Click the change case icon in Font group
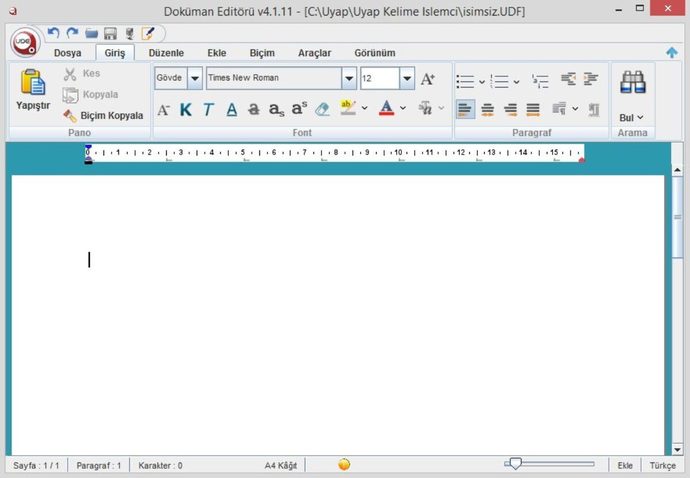Viewport: 690px width, 478px height. pyautogui.click(x=426, y=108)
